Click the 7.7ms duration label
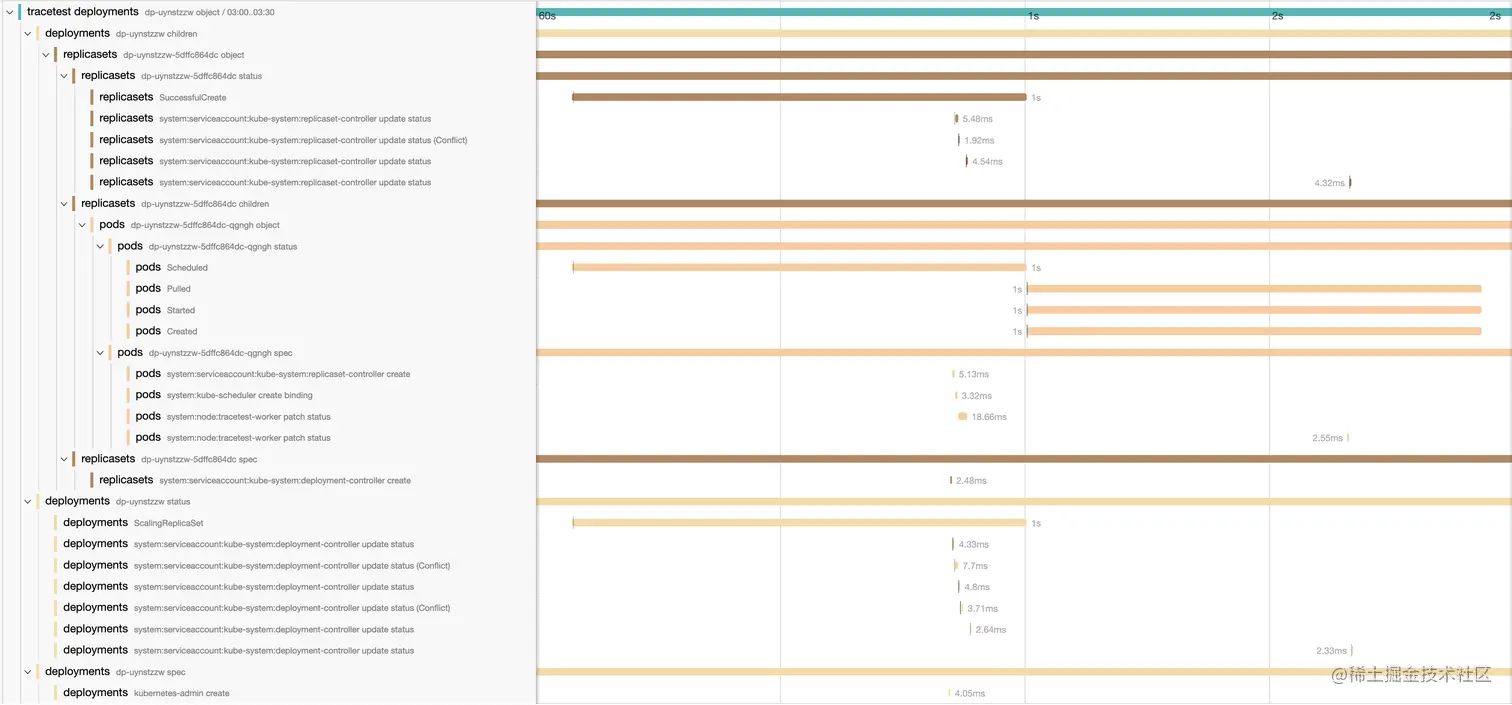The image size is (1512, 705). pos(975,566)
